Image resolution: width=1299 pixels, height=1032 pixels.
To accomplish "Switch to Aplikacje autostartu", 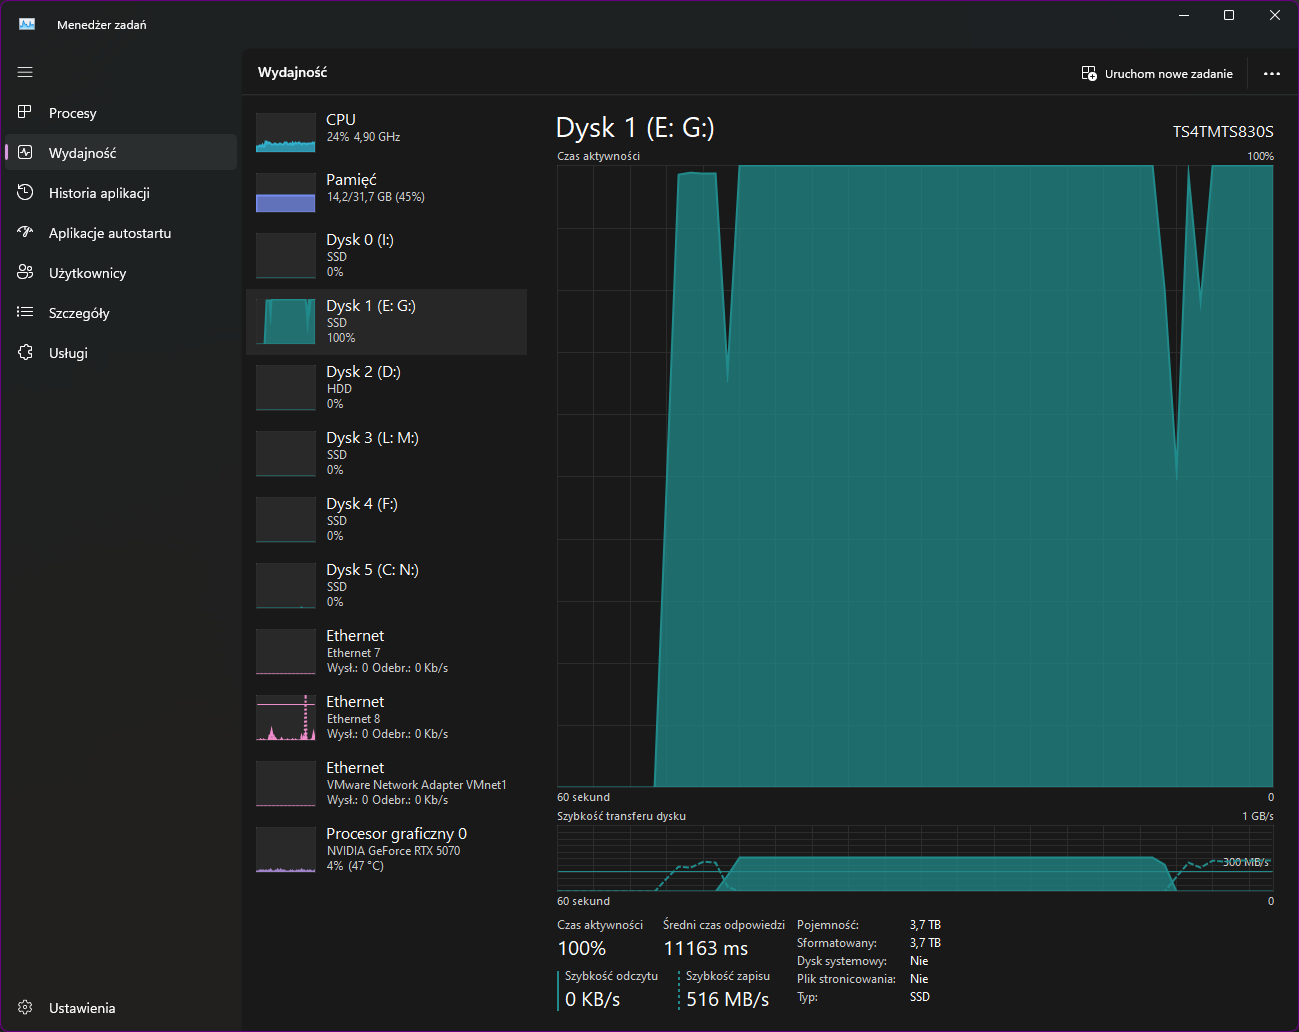I will coord(121,233).
